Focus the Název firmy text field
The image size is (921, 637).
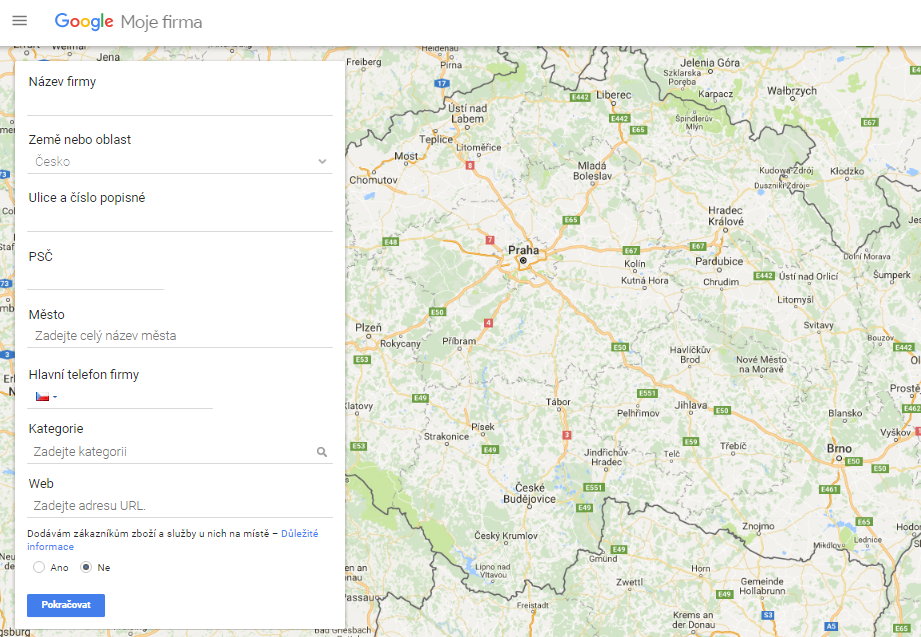pyautogui.click(x=180, y=104)
